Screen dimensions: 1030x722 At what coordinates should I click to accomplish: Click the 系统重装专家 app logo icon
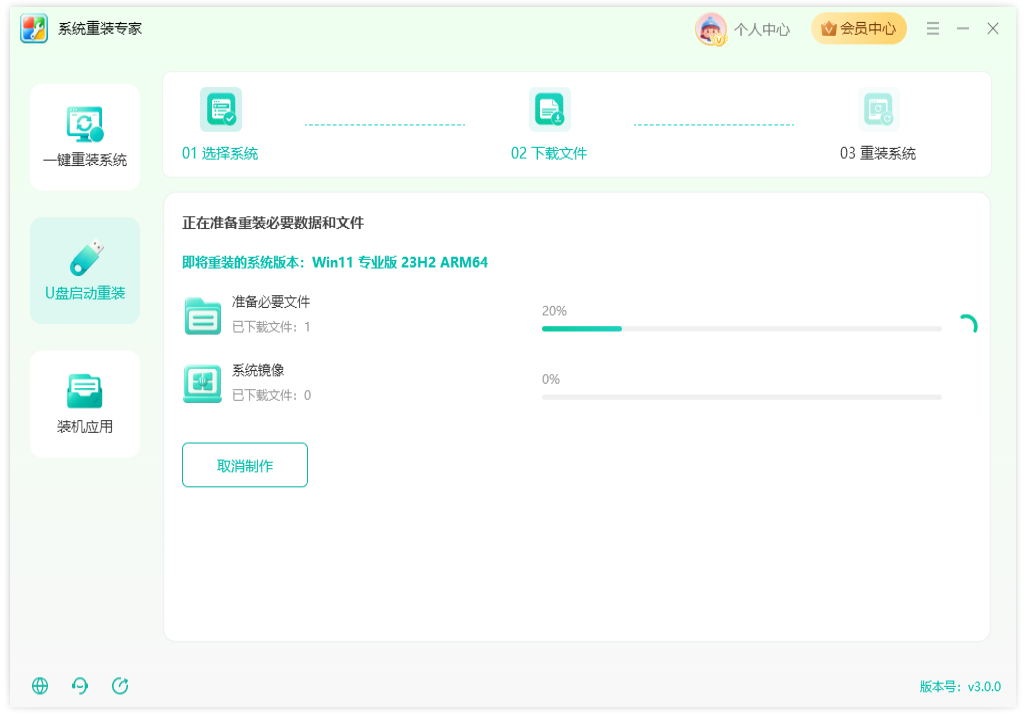pyautogui.click(x=34, y=28)
